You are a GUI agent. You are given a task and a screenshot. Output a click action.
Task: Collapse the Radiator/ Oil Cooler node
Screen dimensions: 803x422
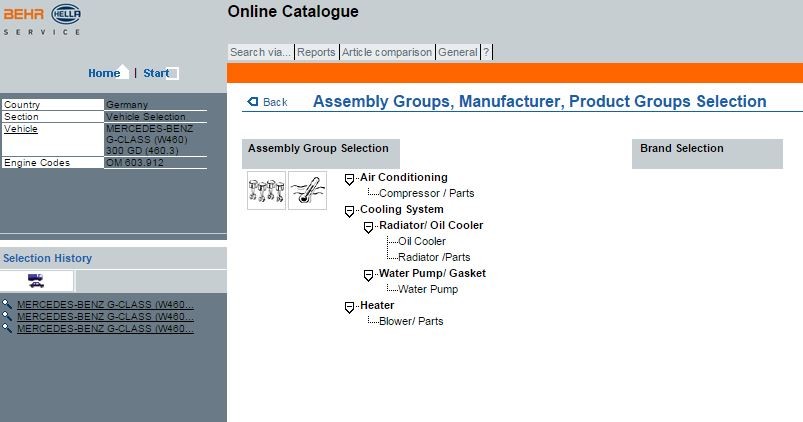(368, 227)
